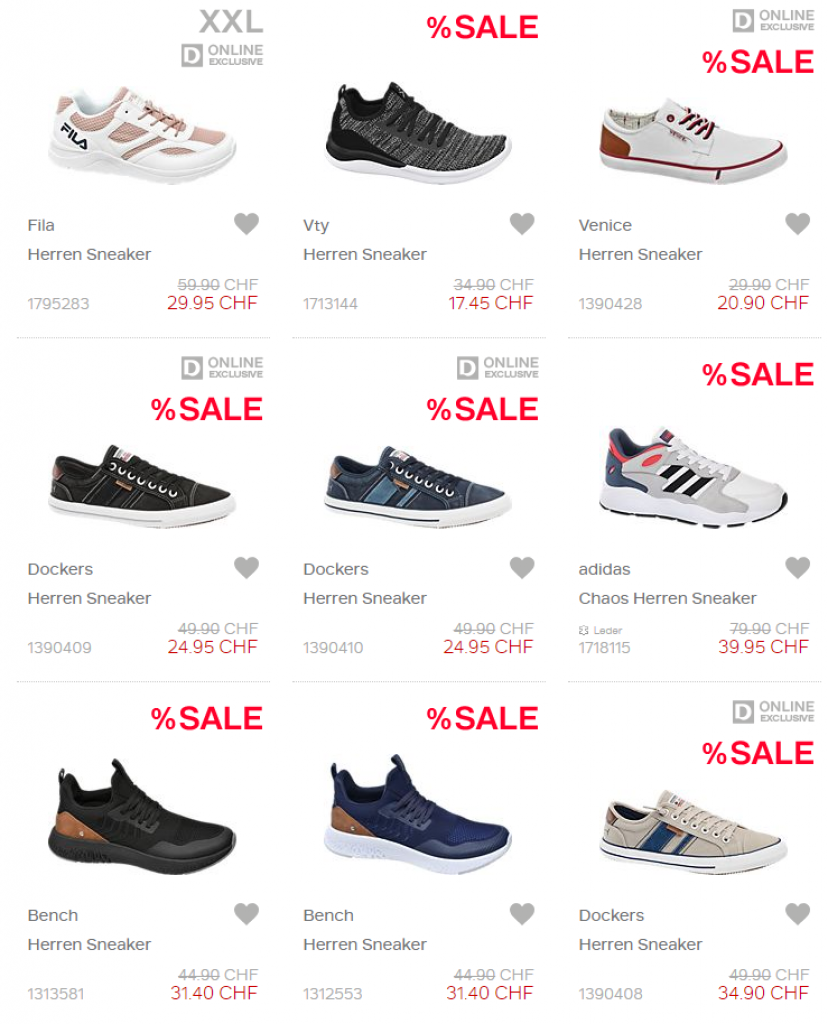Click Online Exclusive badge on Venice sneaker
Viewport: 828px width, 1024px height.
[x=773, y=20]
